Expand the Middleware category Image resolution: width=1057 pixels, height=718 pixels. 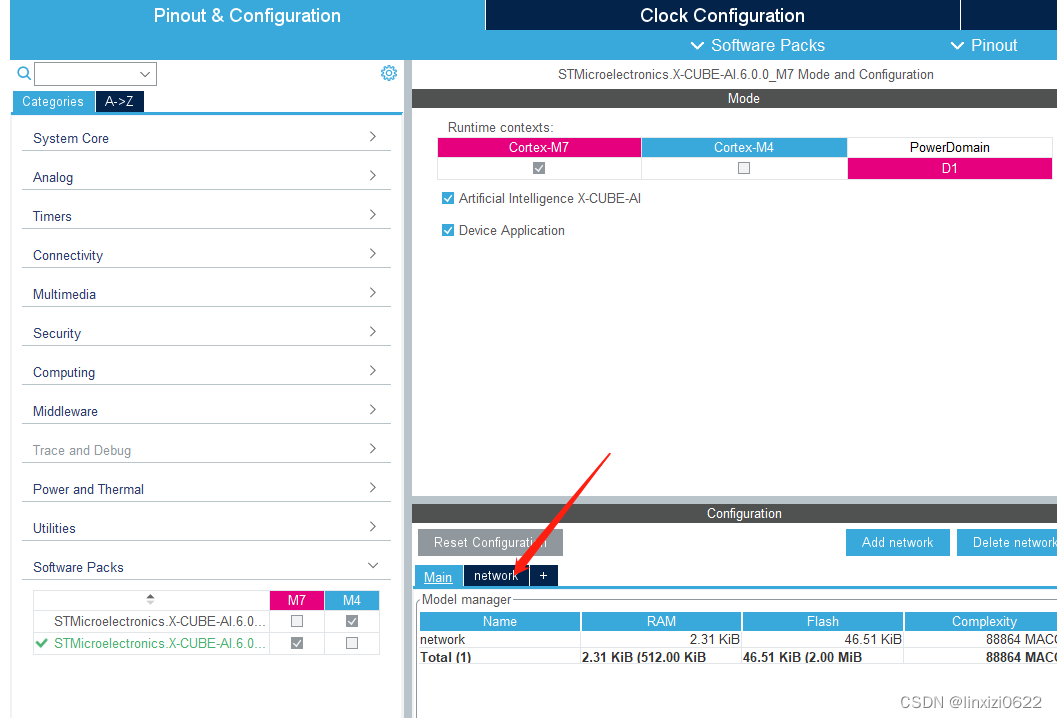coord(206,411)
